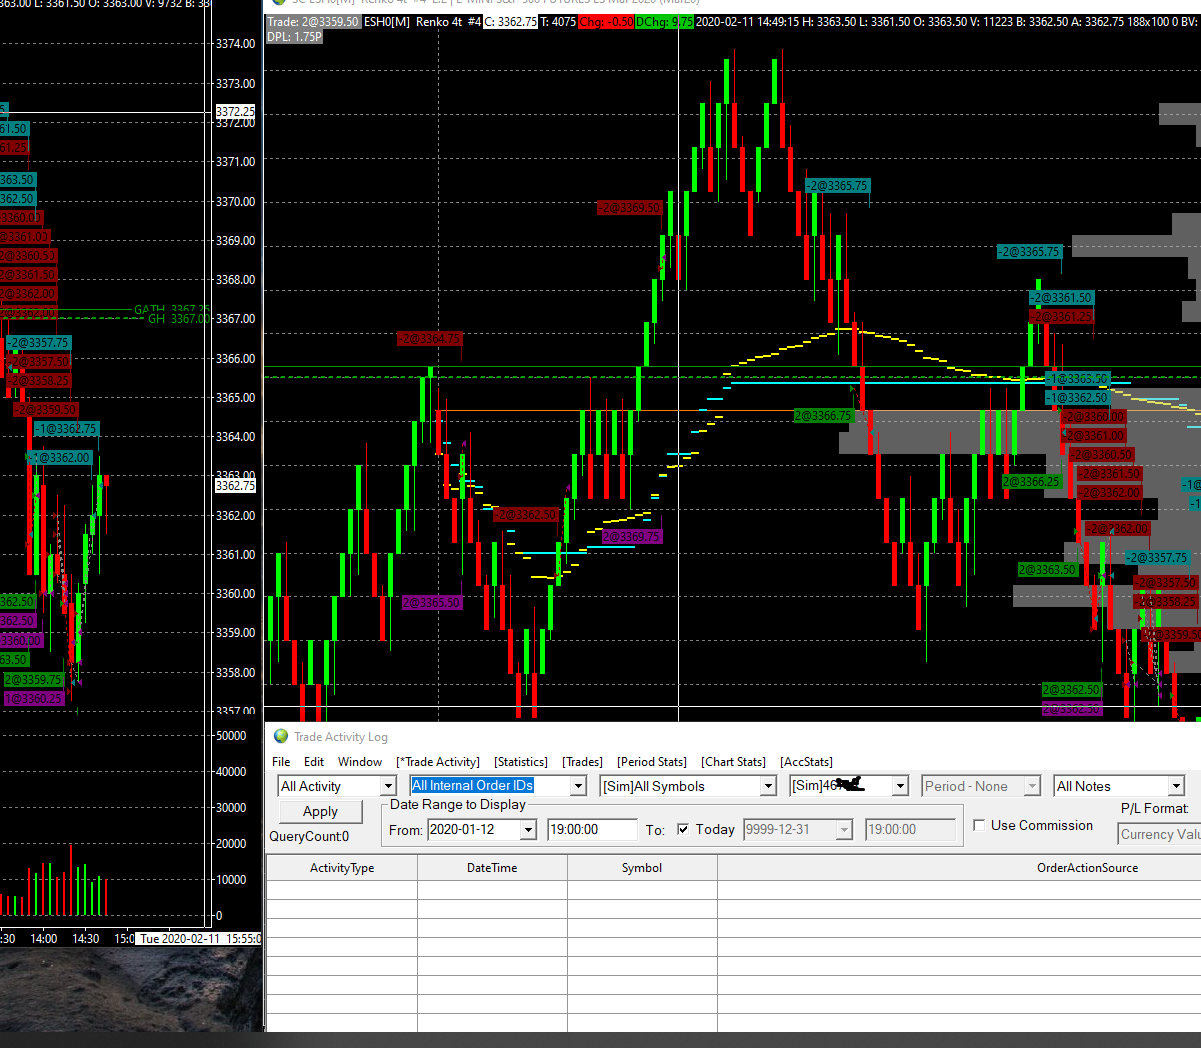Image resolution: width=1201 pixels, height=1048 pixels.
Task: Switch to the [Period Stats] tab
Action: click(x=652, y=762)
